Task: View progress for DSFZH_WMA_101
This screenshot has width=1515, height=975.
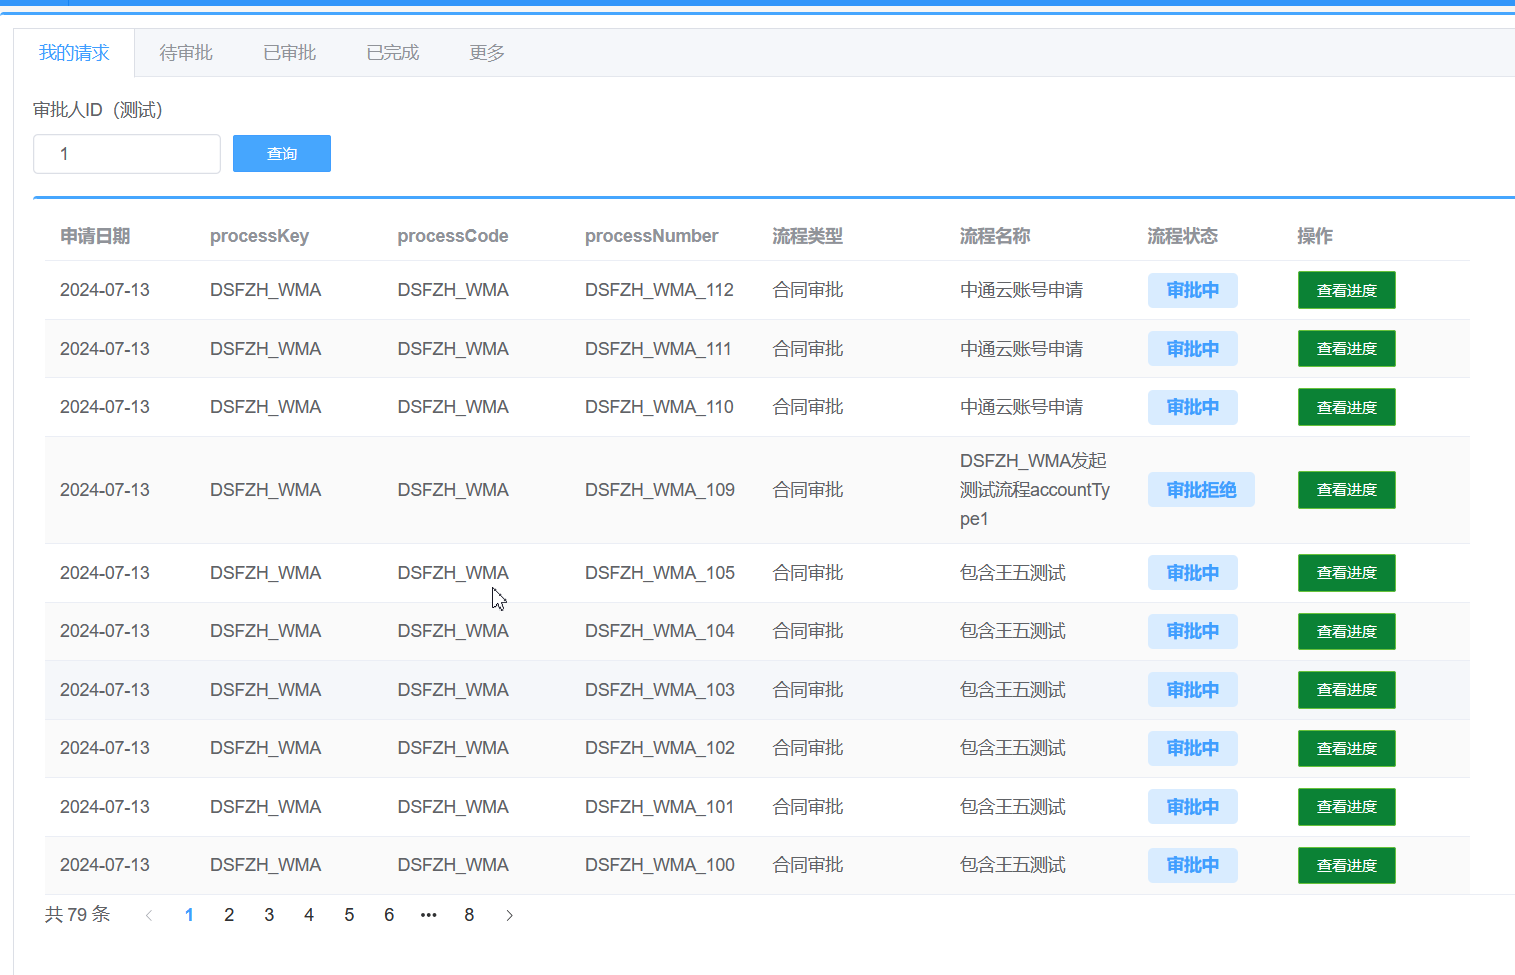Action: 1346,807
